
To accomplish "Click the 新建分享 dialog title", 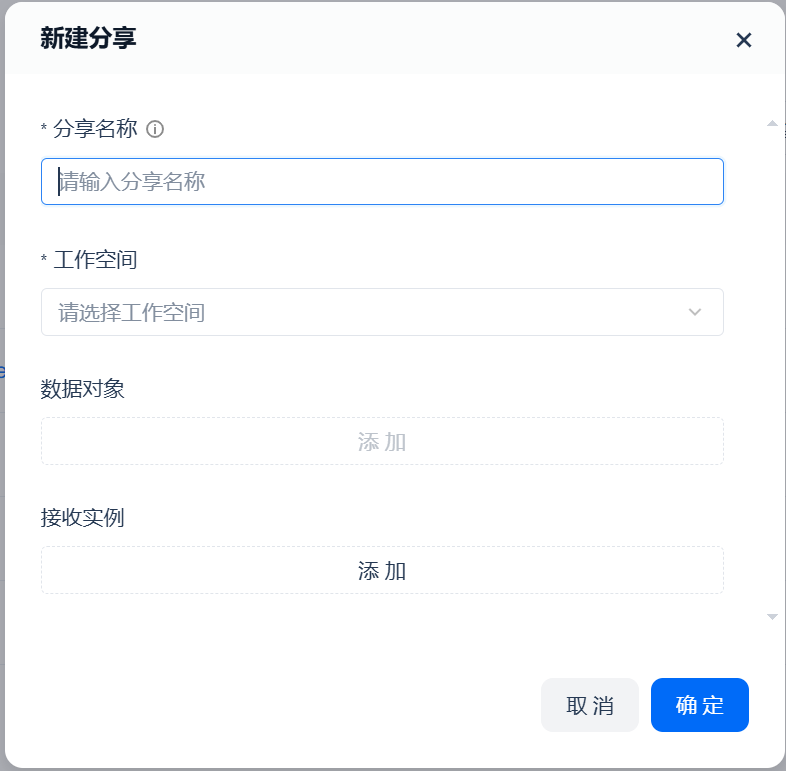I will coord(88,39).
